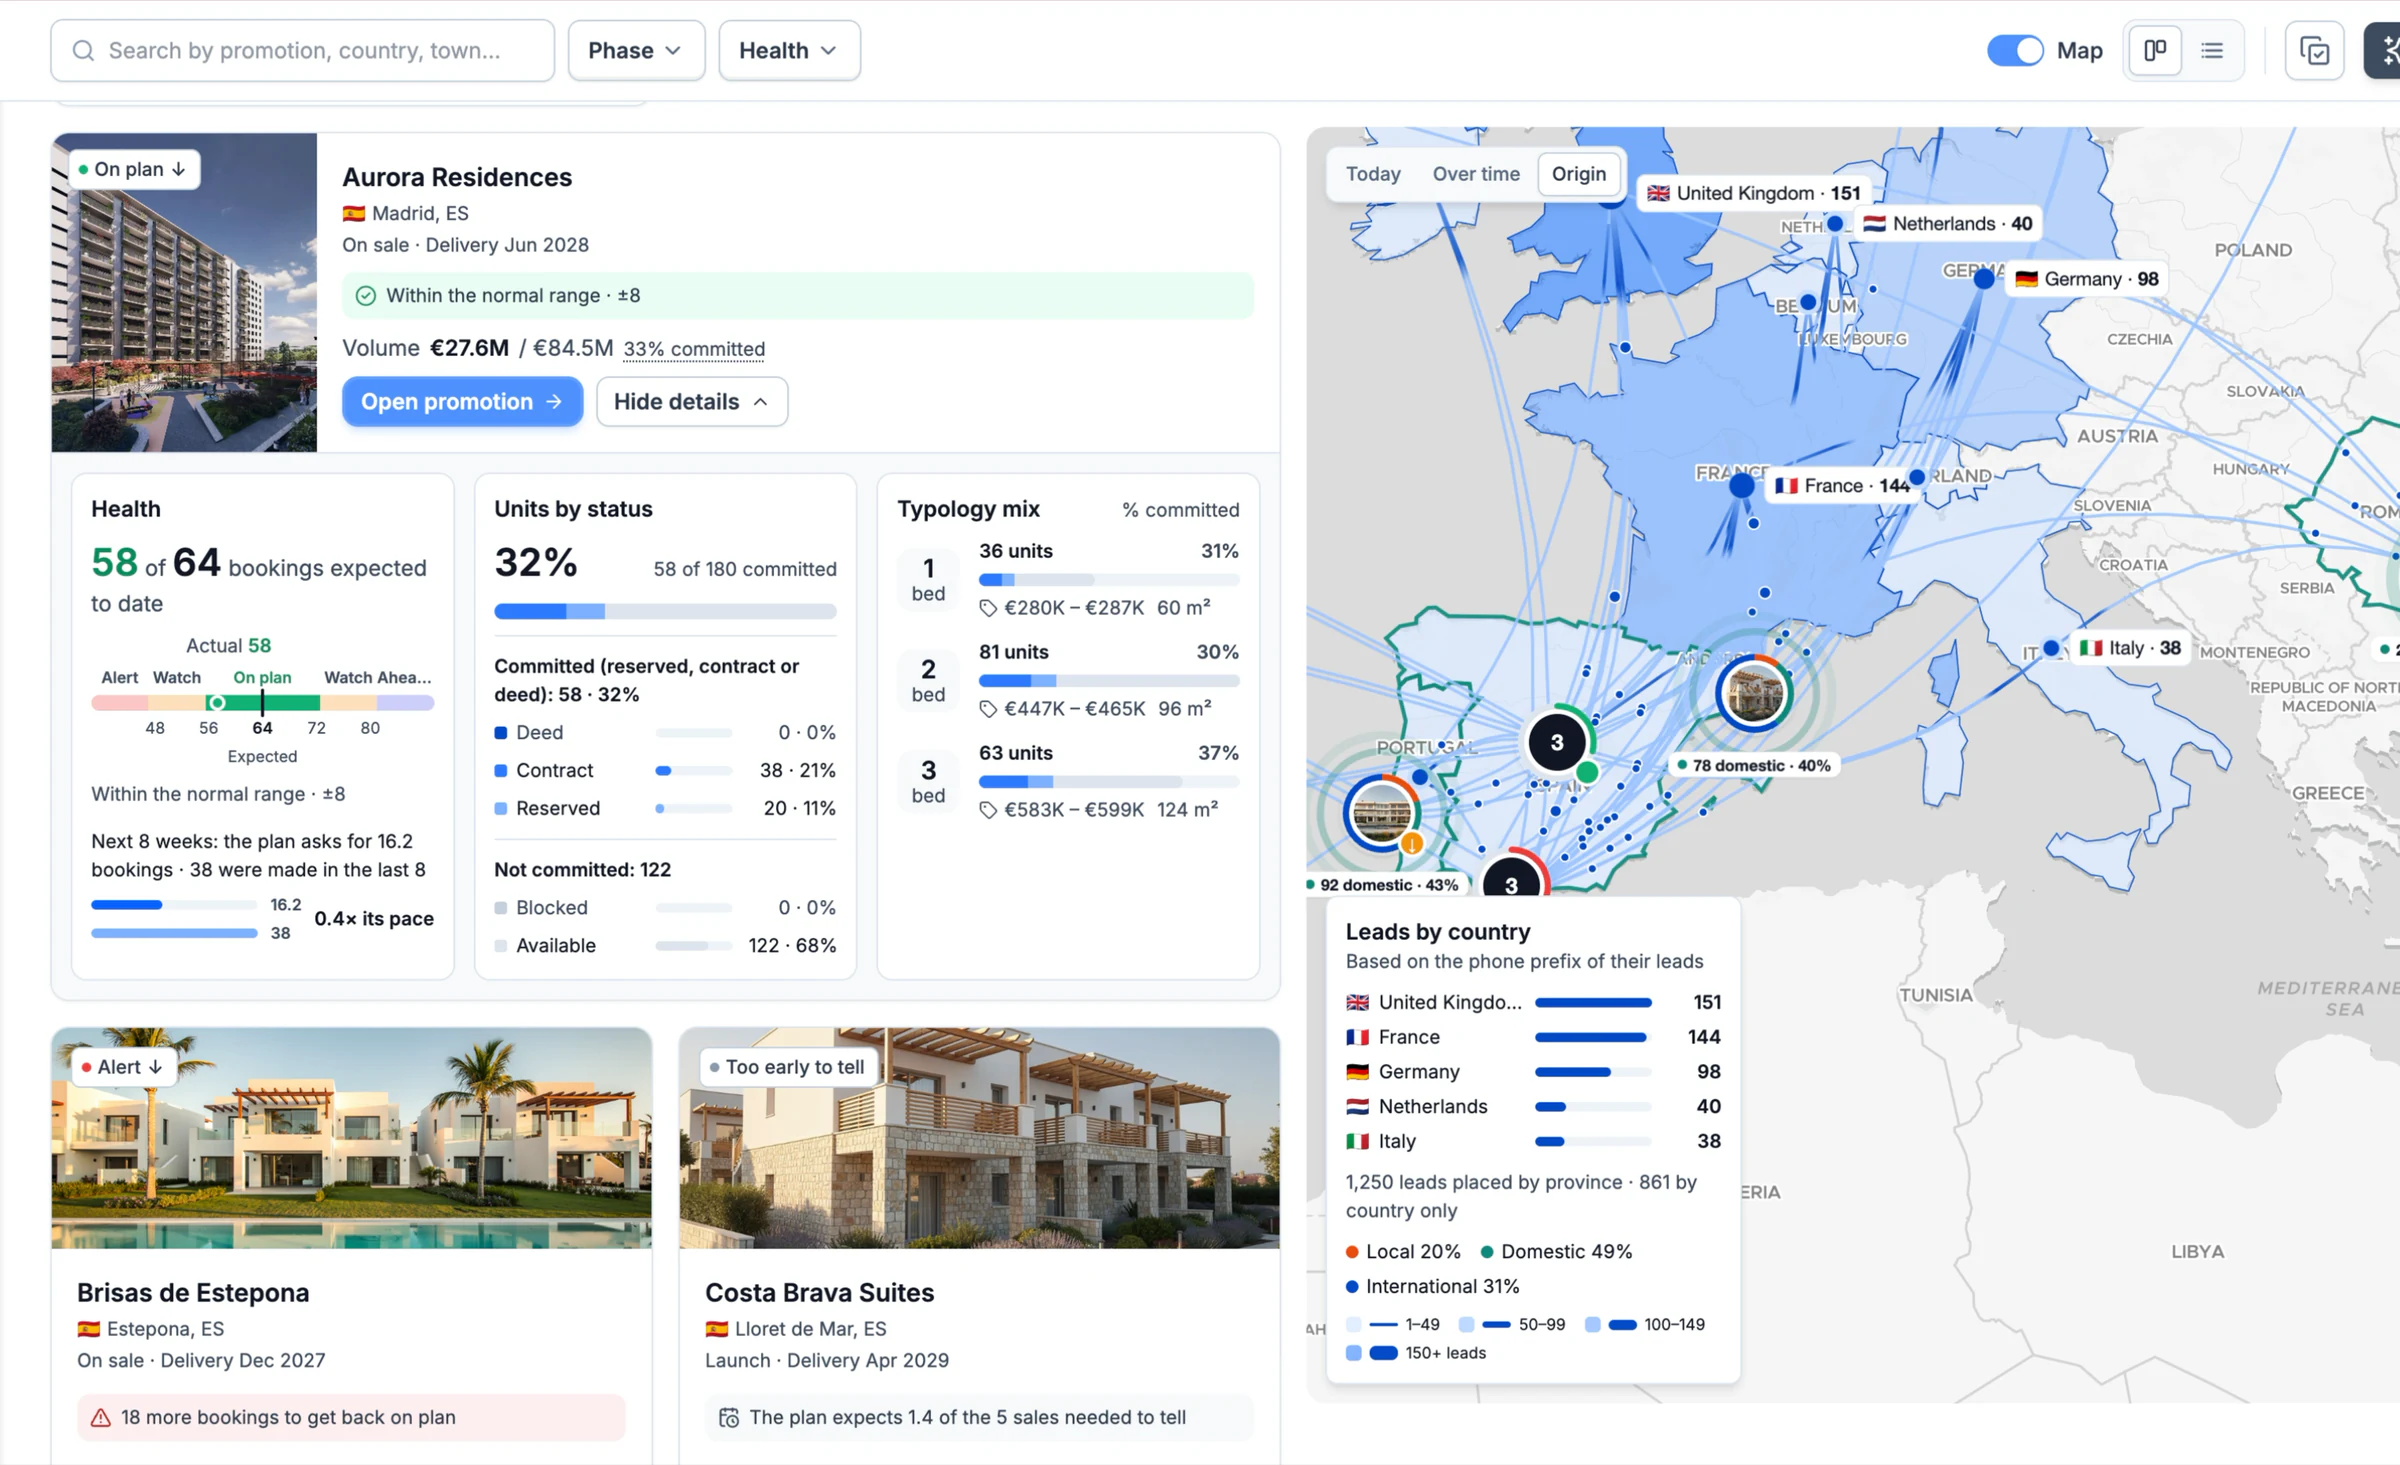Screen dimensions: 2400x1465
Task: Open Brisas de Estepona title
Action: click(193, 1292)
